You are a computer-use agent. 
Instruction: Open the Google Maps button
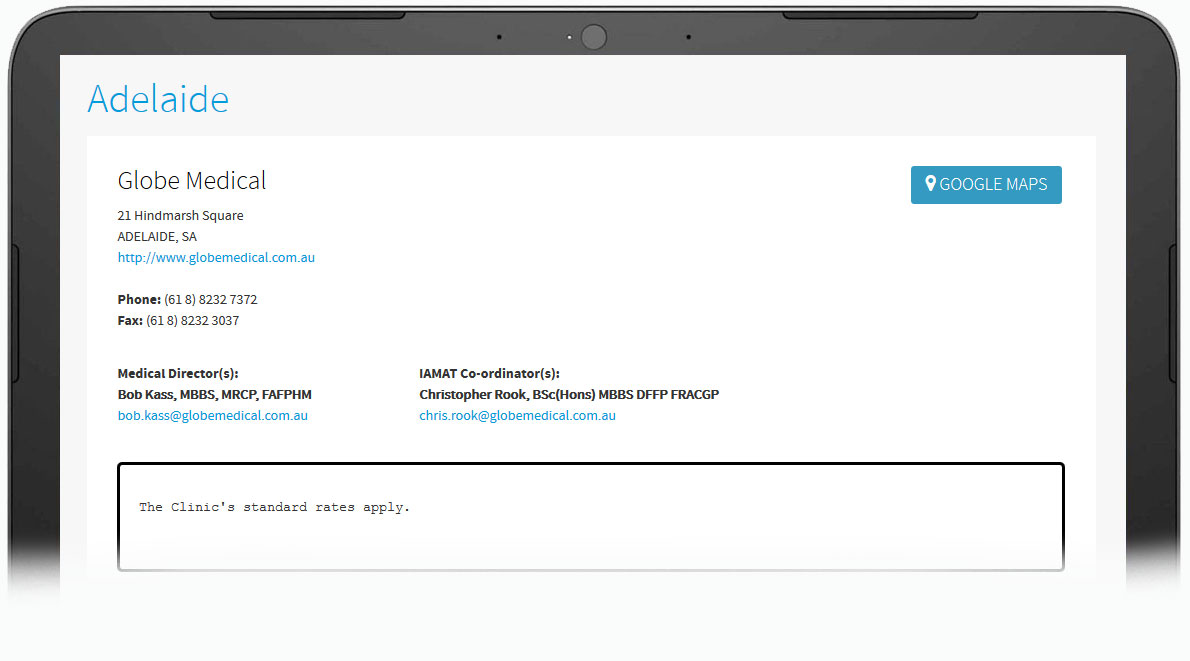click(x=986, y=184)
